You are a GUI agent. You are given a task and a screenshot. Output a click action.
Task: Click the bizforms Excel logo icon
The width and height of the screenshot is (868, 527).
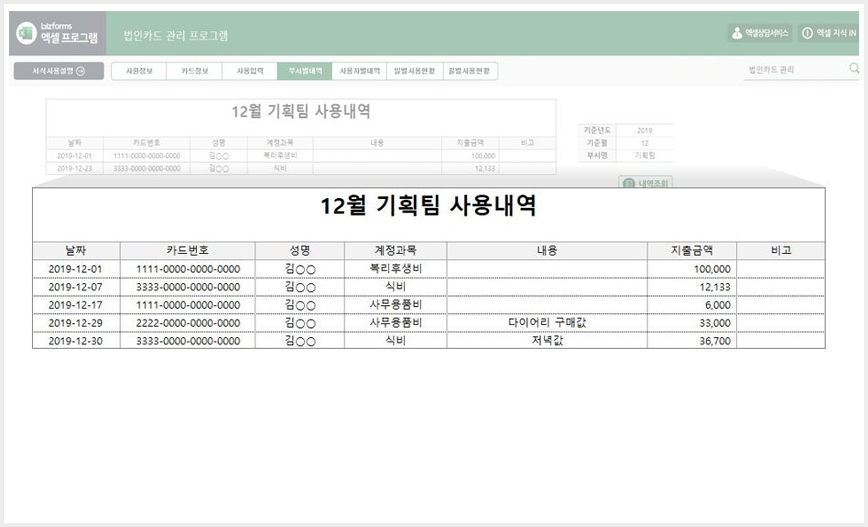click(x=26, y=33)
